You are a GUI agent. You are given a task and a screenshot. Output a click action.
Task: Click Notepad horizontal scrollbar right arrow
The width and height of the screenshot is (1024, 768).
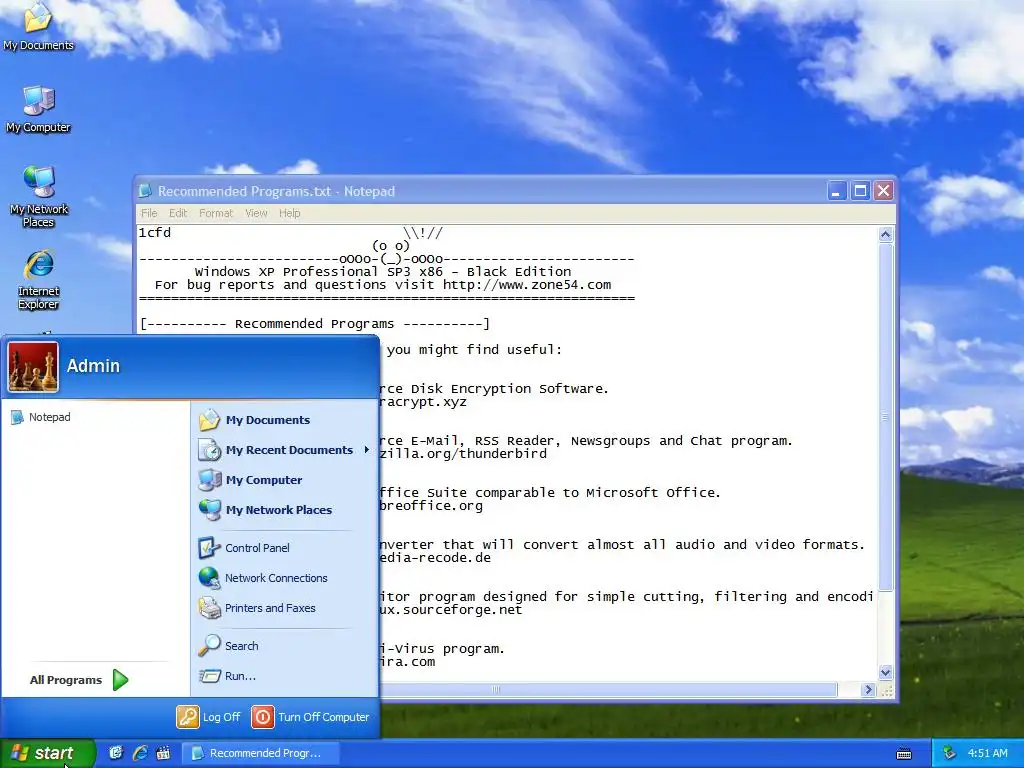coord(868,690)
